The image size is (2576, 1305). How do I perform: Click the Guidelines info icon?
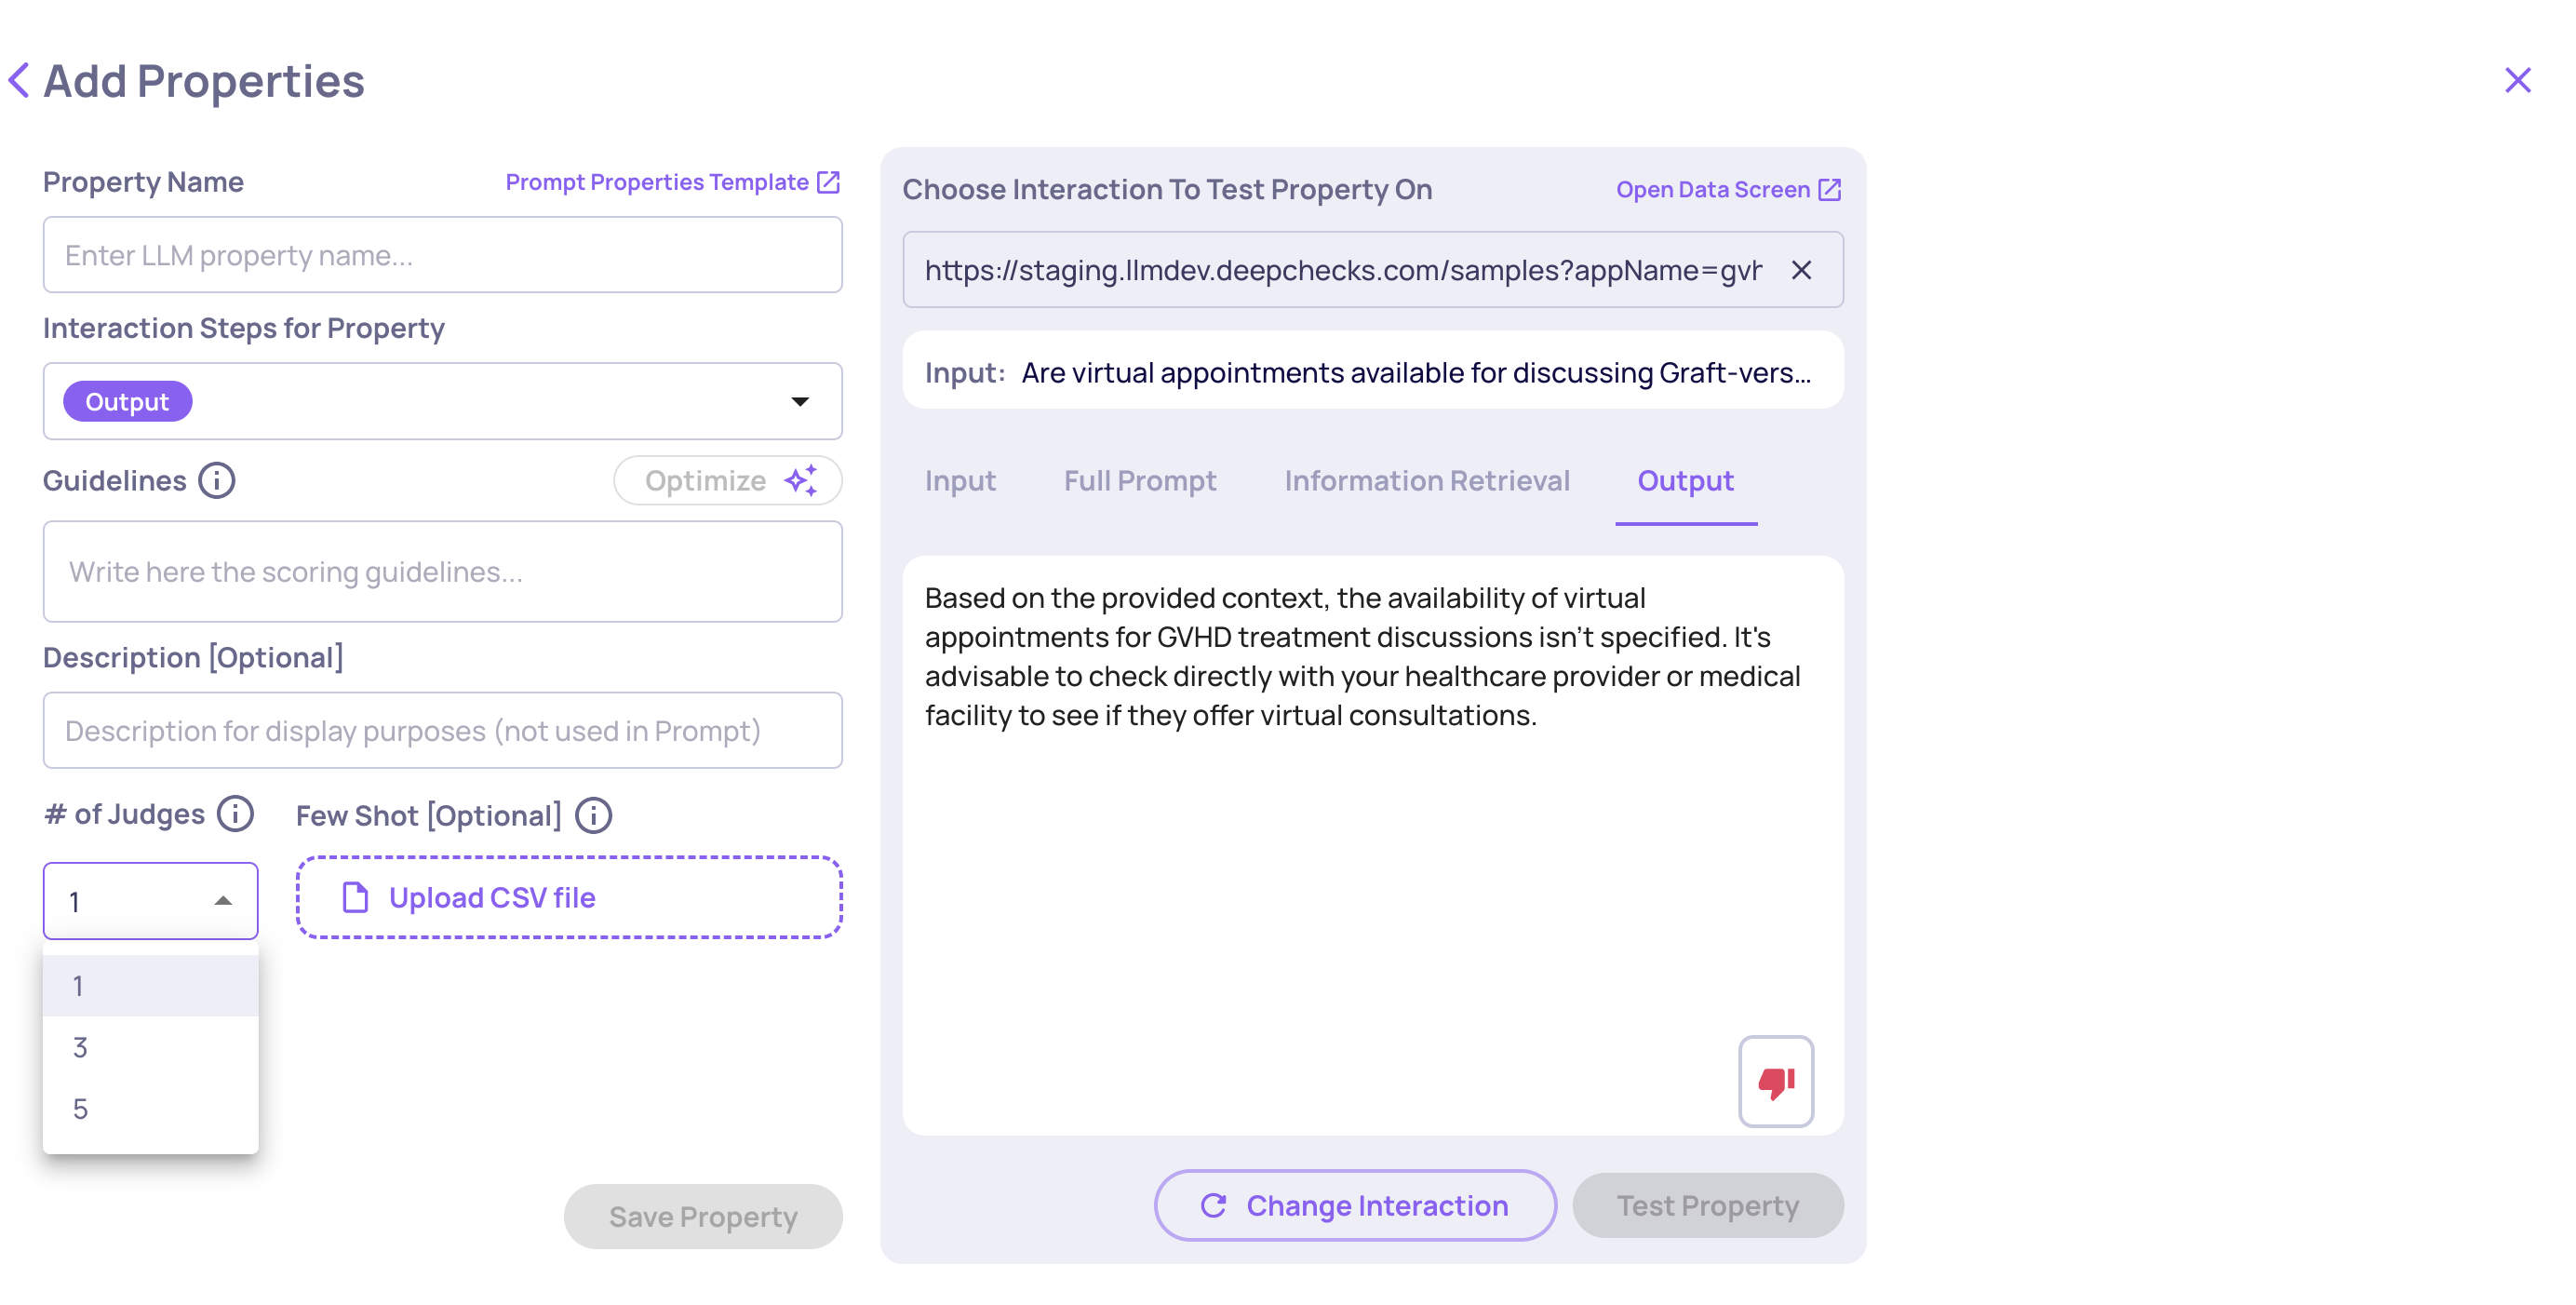(x=216, y=481)
